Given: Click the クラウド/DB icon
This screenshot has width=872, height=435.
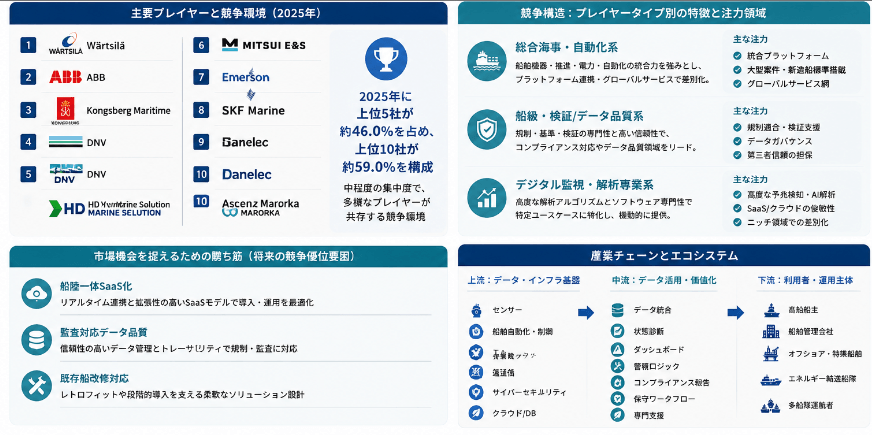Looking at the screenshot, I should click(x=475, y=413).
